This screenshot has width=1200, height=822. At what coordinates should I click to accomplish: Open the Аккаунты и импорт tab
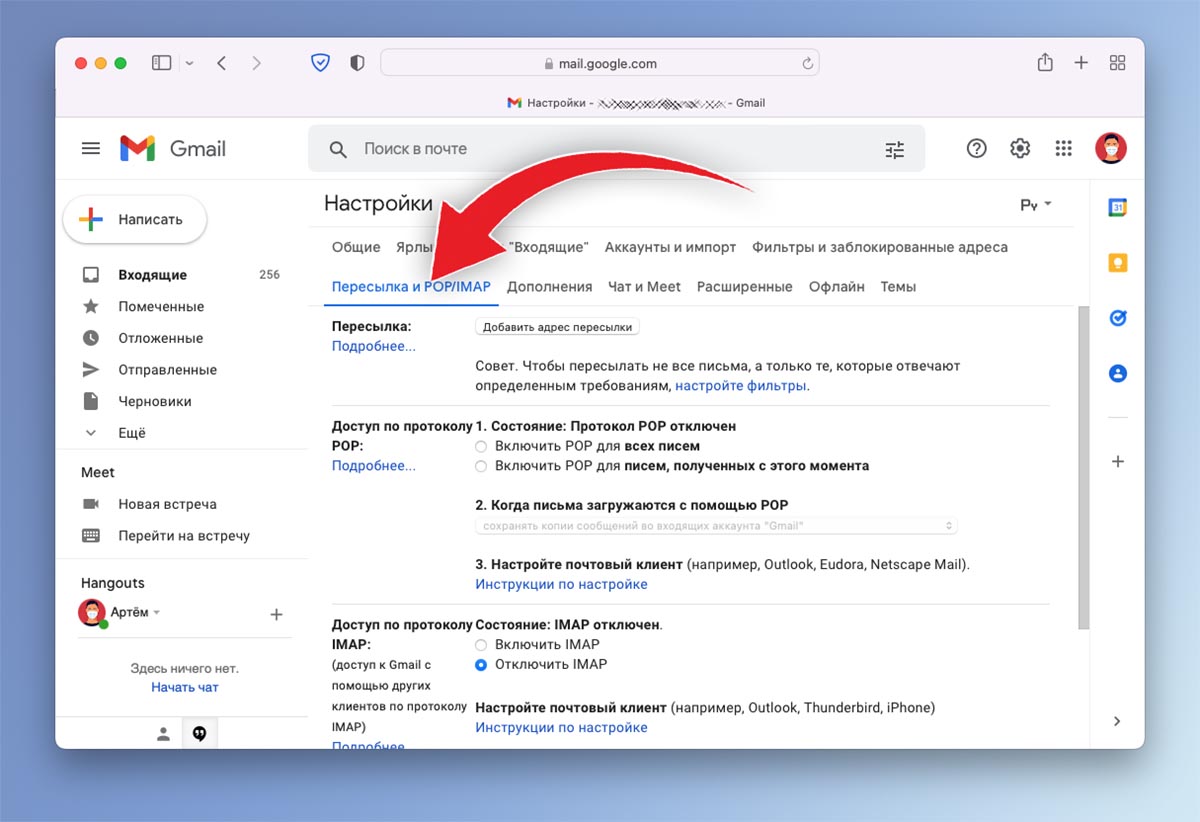670,247
